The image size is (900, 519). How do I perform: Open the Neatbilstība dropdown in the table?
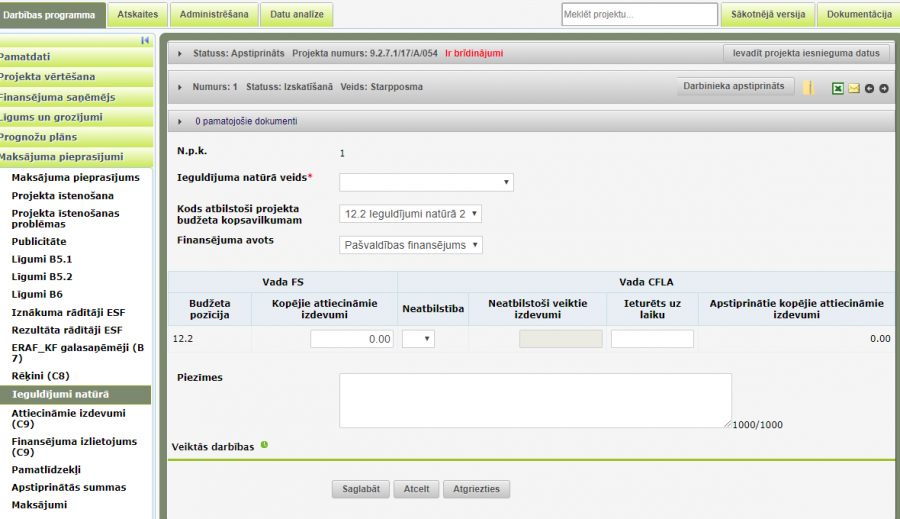[x=418, y=339]
